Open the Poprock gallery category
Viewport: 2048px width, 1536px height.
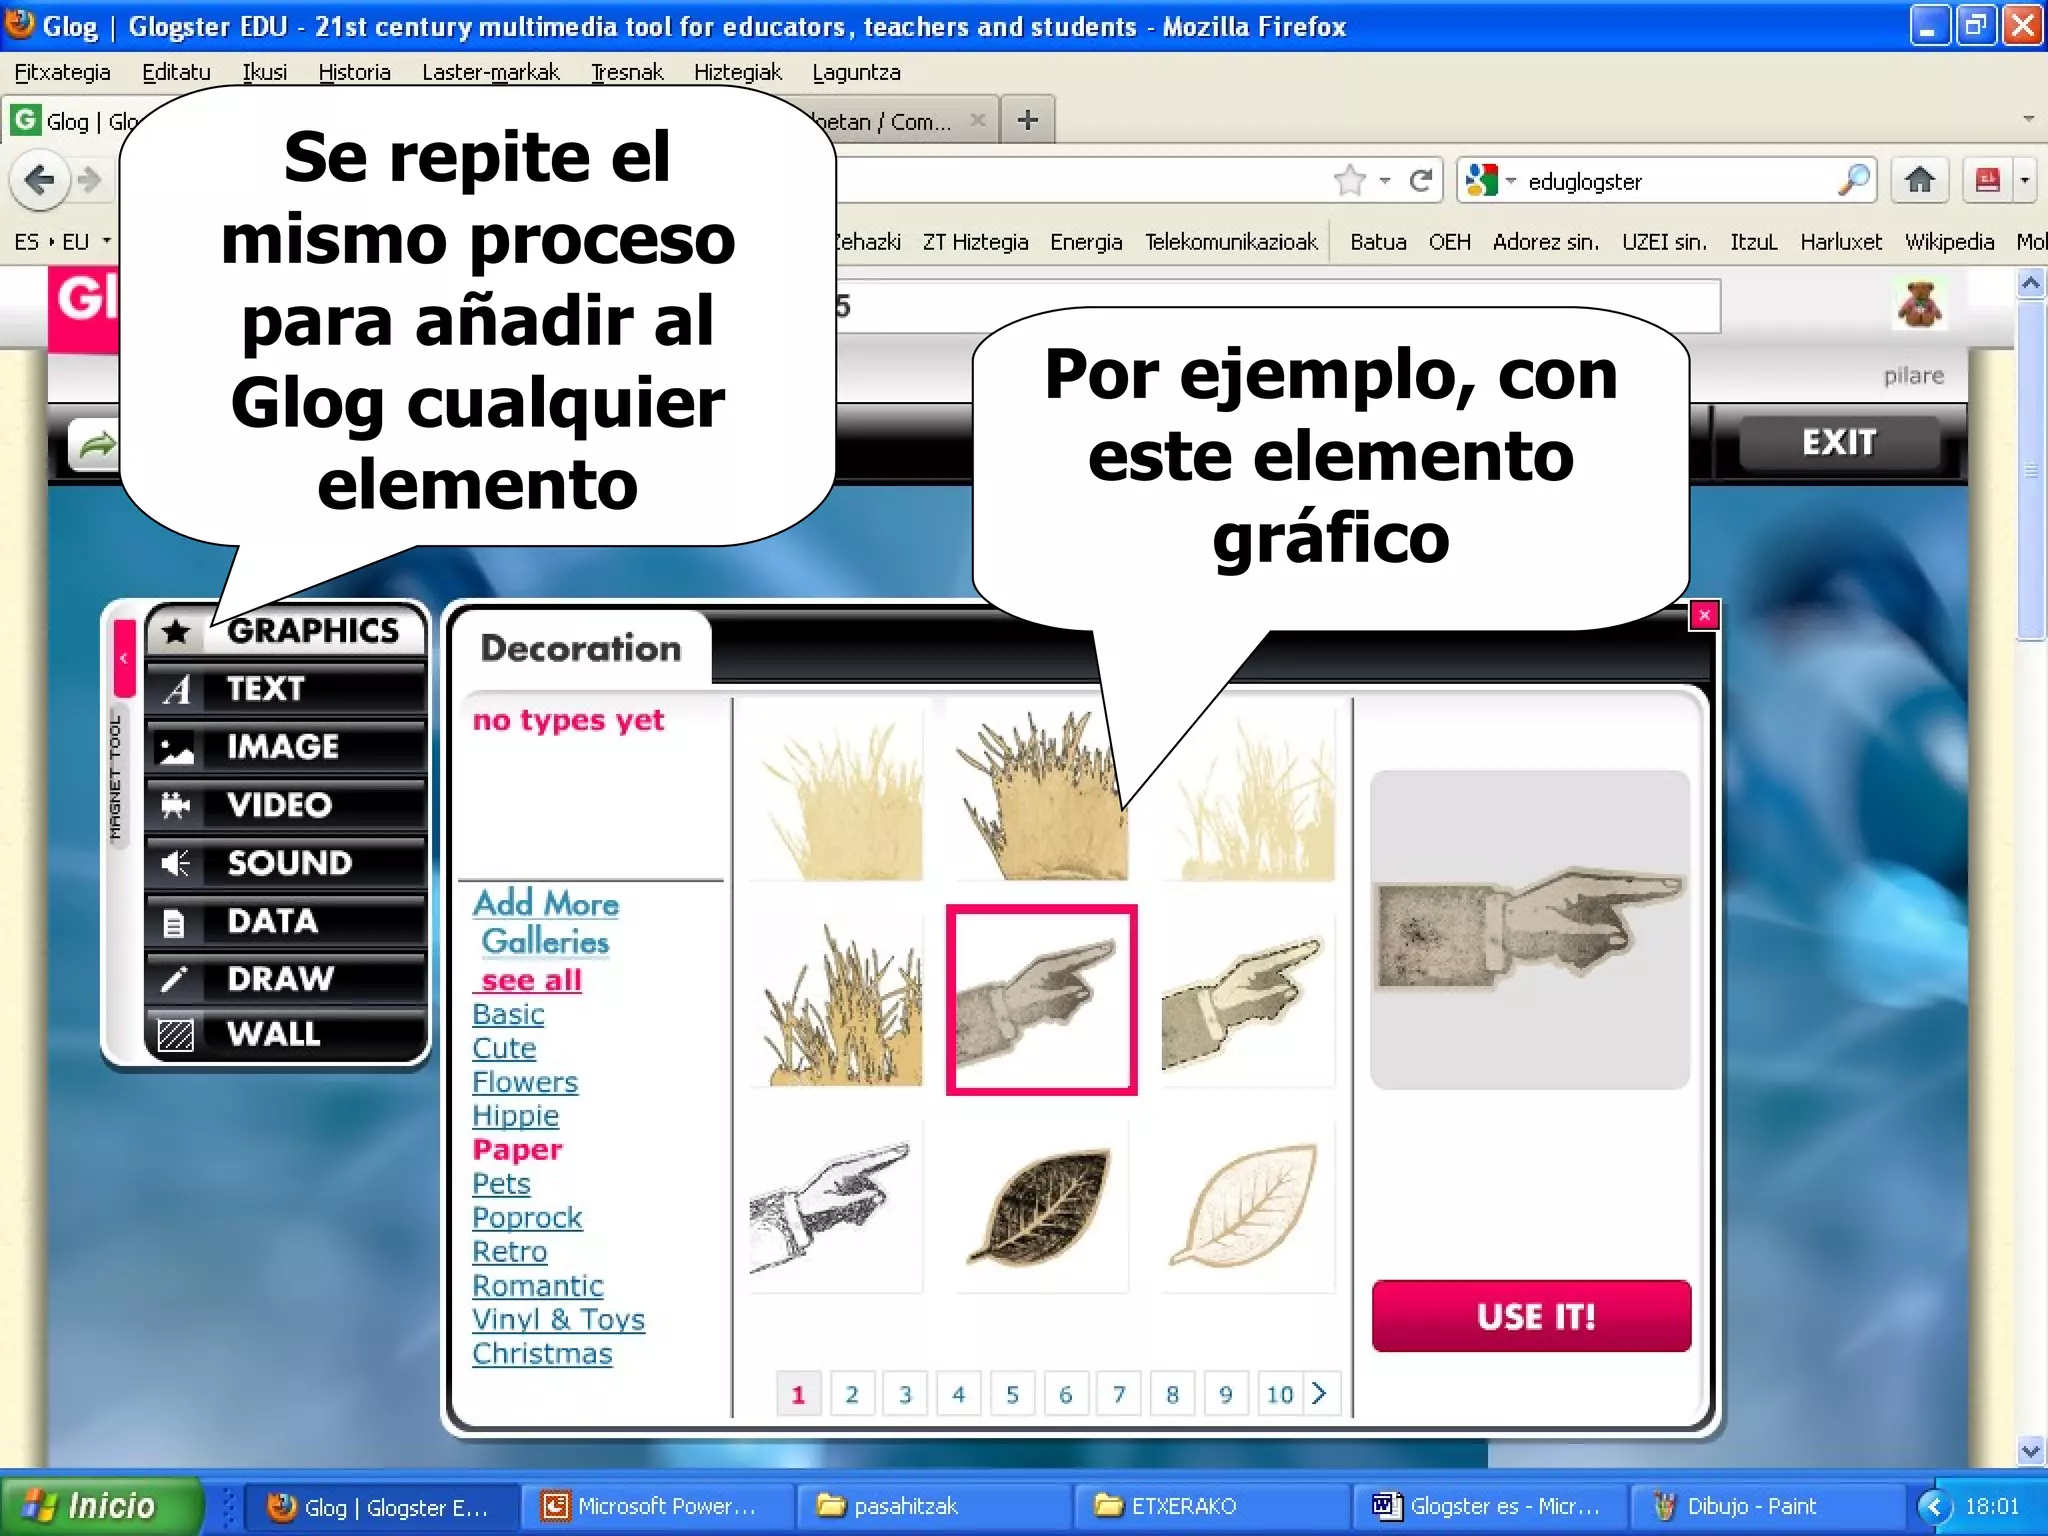click(x=527, y=1218)
